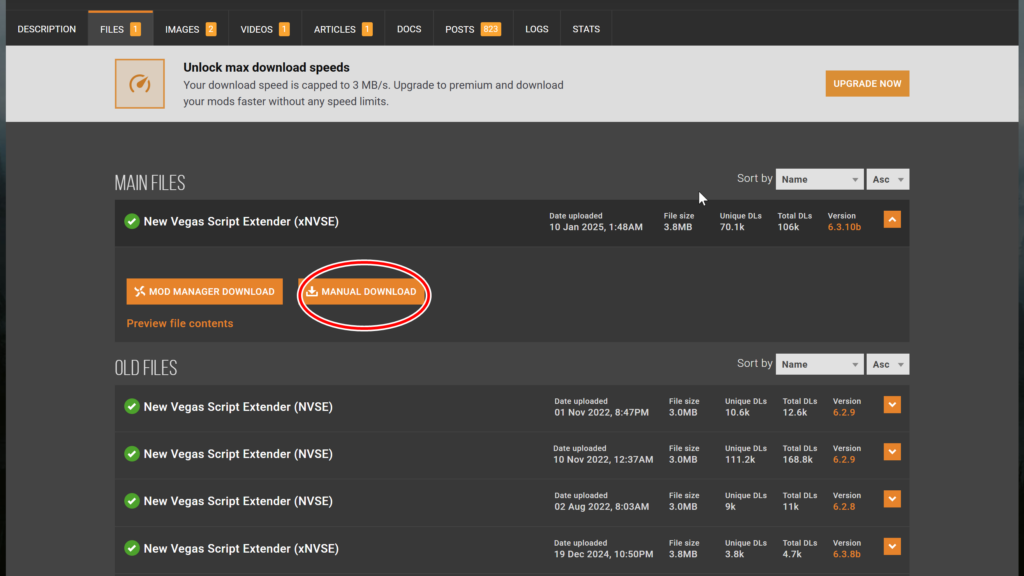Click green checkmark on 01 Nov 2022 file
This screenshot has height=576, width=1024.
point(132,407)
